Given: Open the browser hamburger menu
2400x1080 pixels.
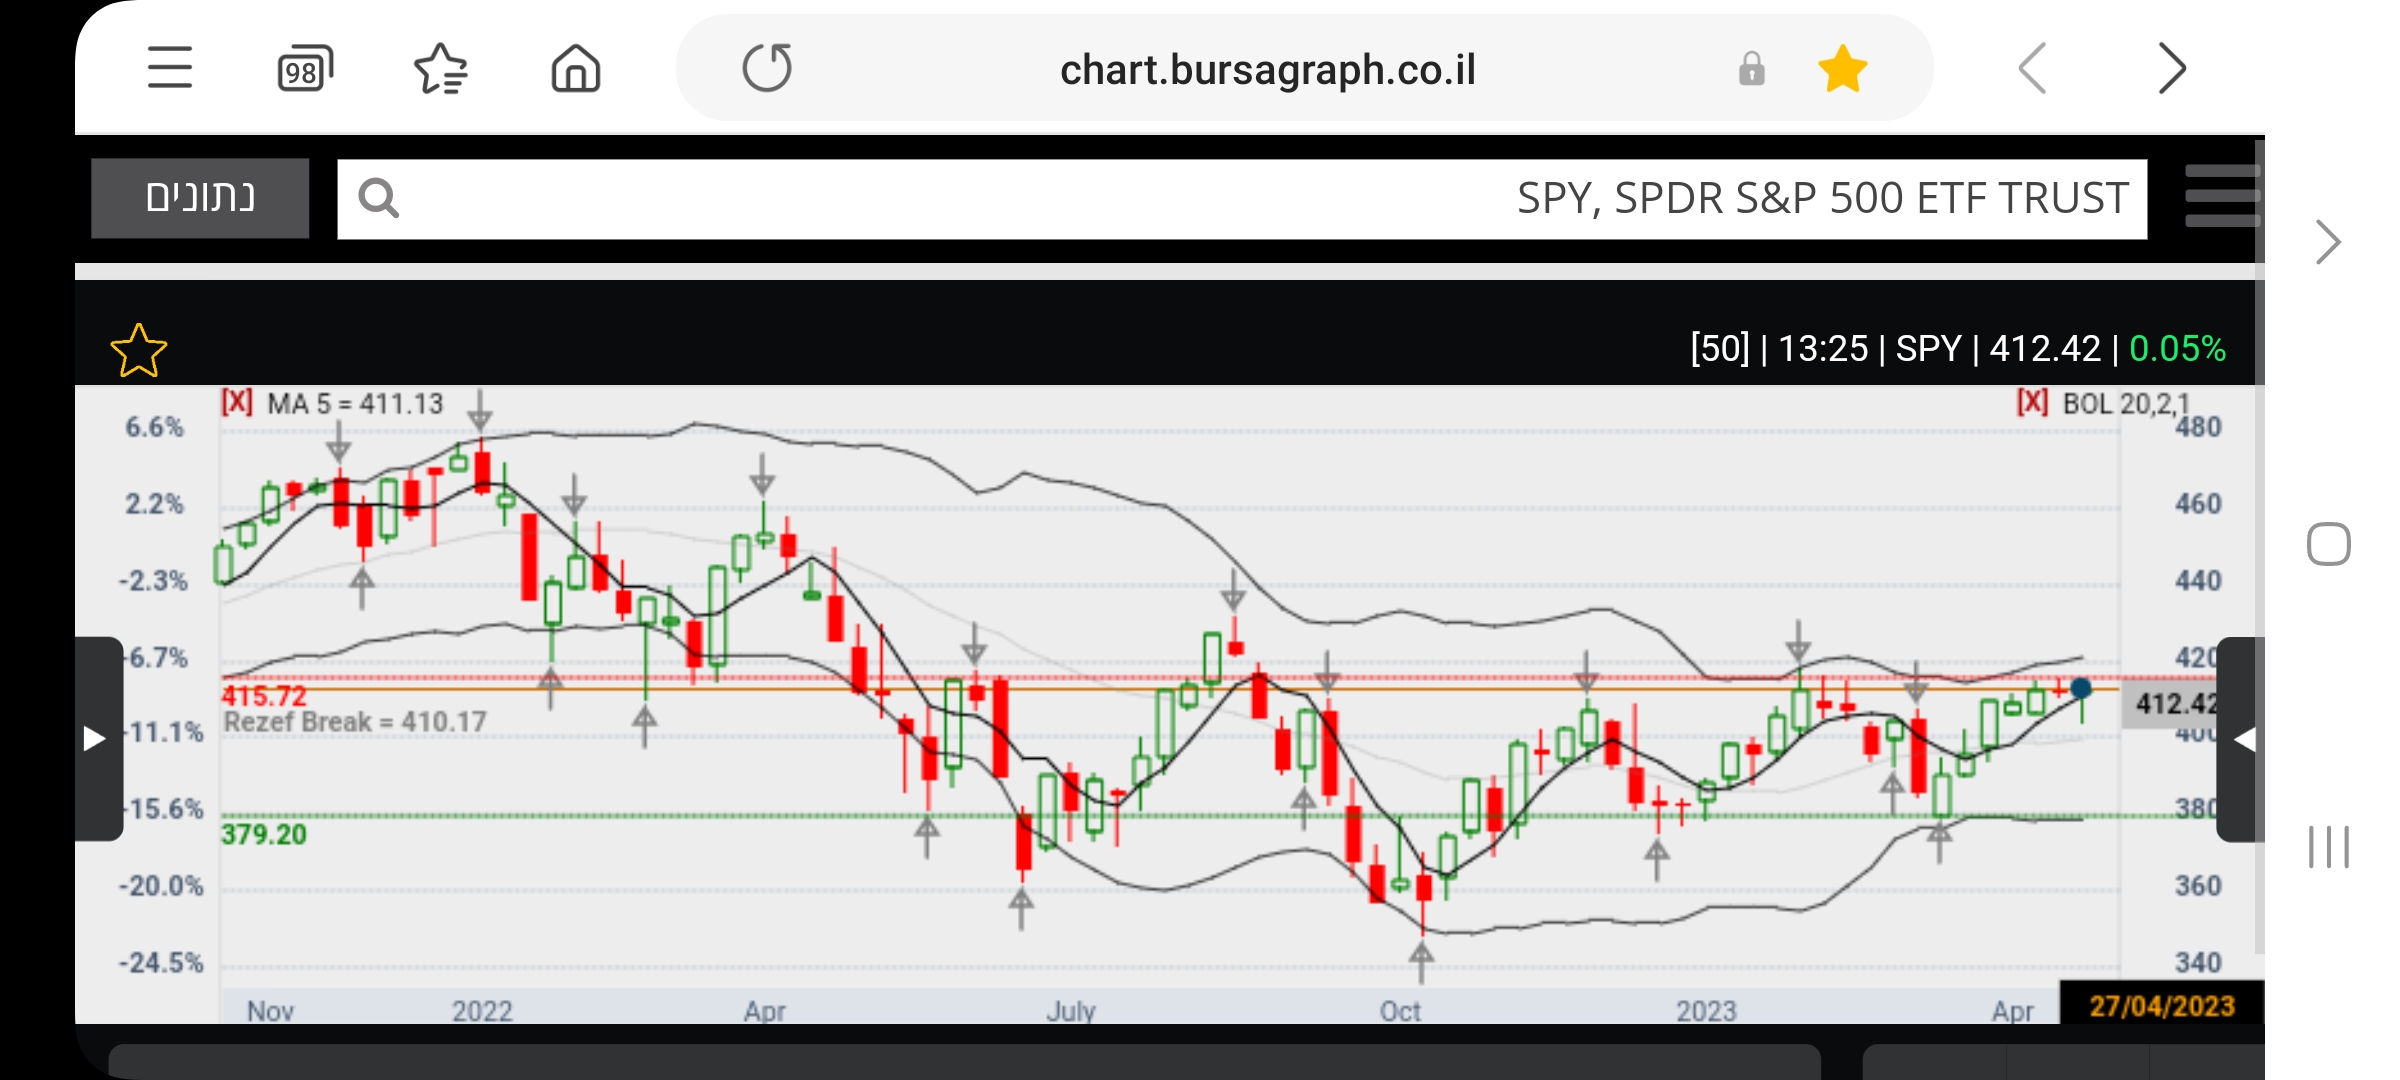Looking at the screenshot, I should (x=170, y=68).
